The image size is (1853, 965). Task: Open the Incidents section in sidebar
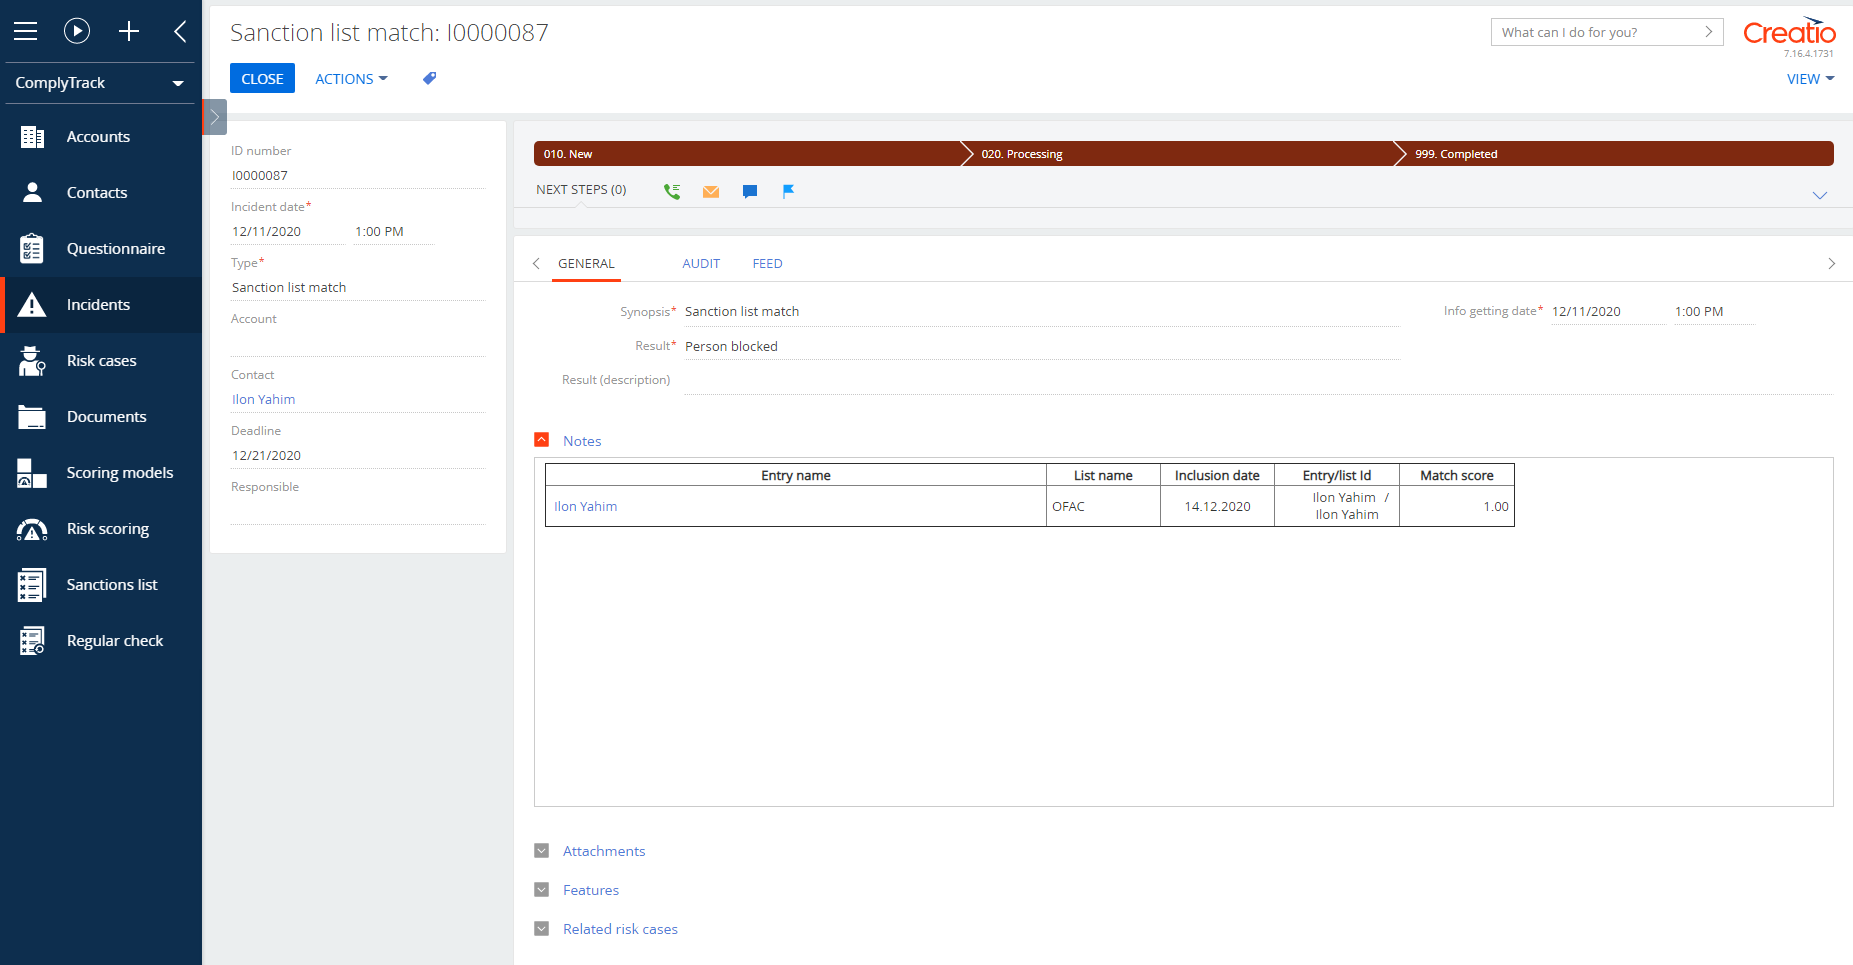click(97, 304)
